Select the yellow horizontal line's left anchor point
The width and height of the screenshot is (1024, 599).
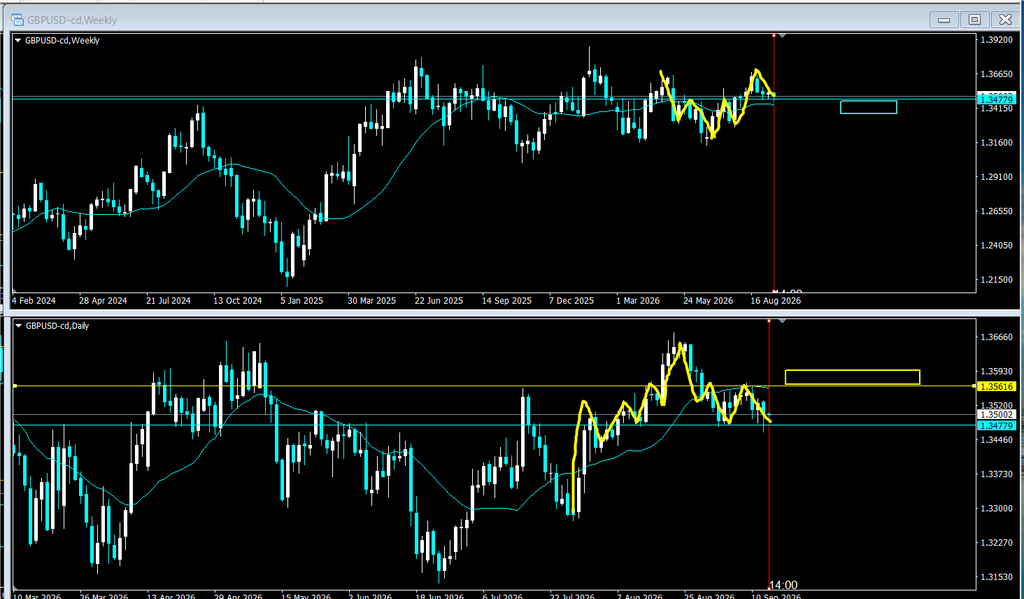tap(14, 387)
